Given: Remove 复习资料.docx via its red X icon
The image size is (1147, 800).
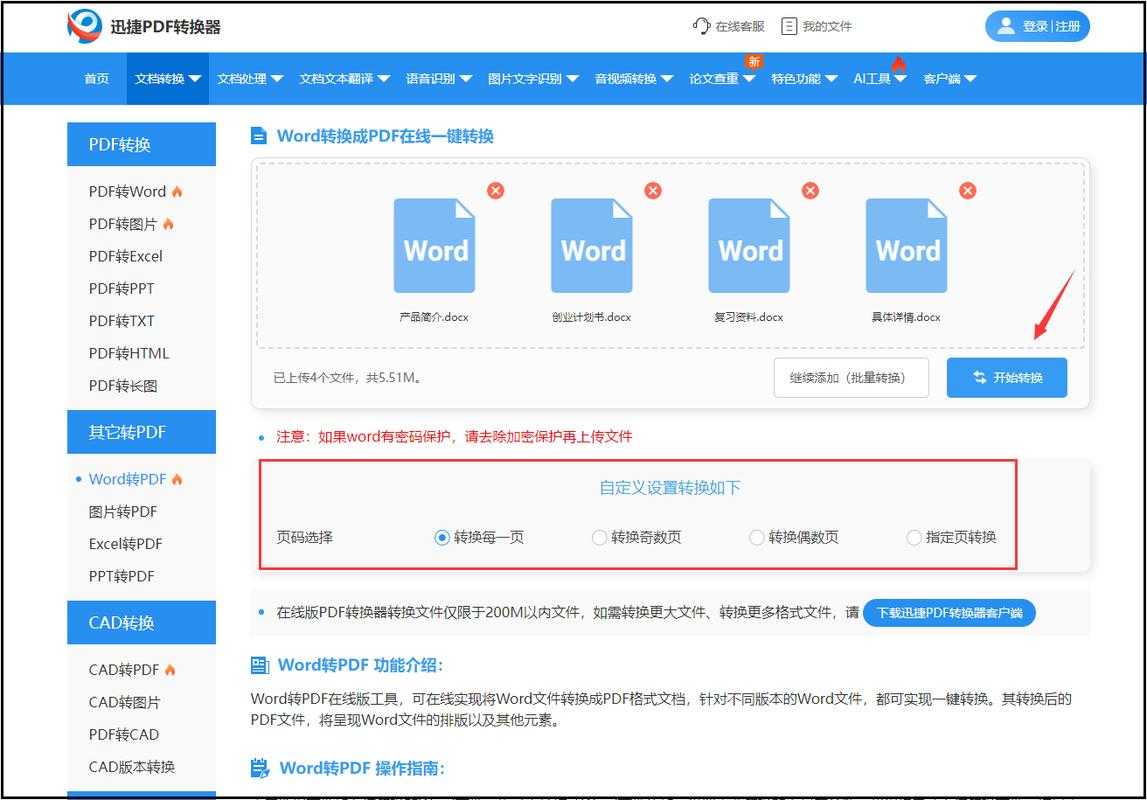Looking at the screenshot, I should pyautogui.click(x=810, y=190).
